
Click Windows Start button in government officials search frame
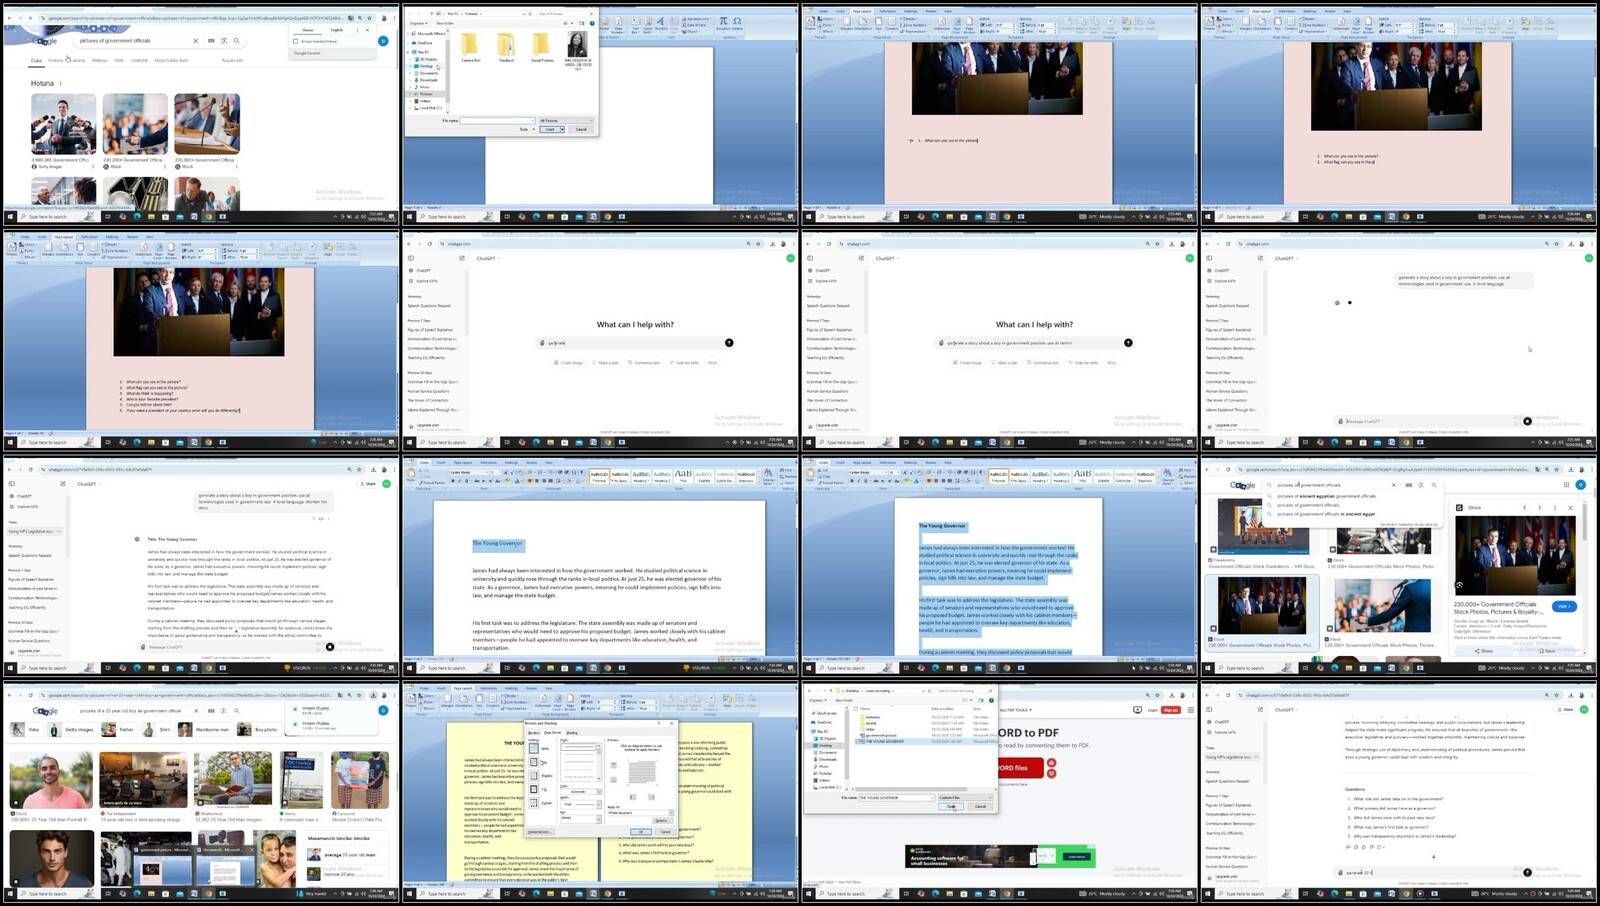click(x=10, y=216)
